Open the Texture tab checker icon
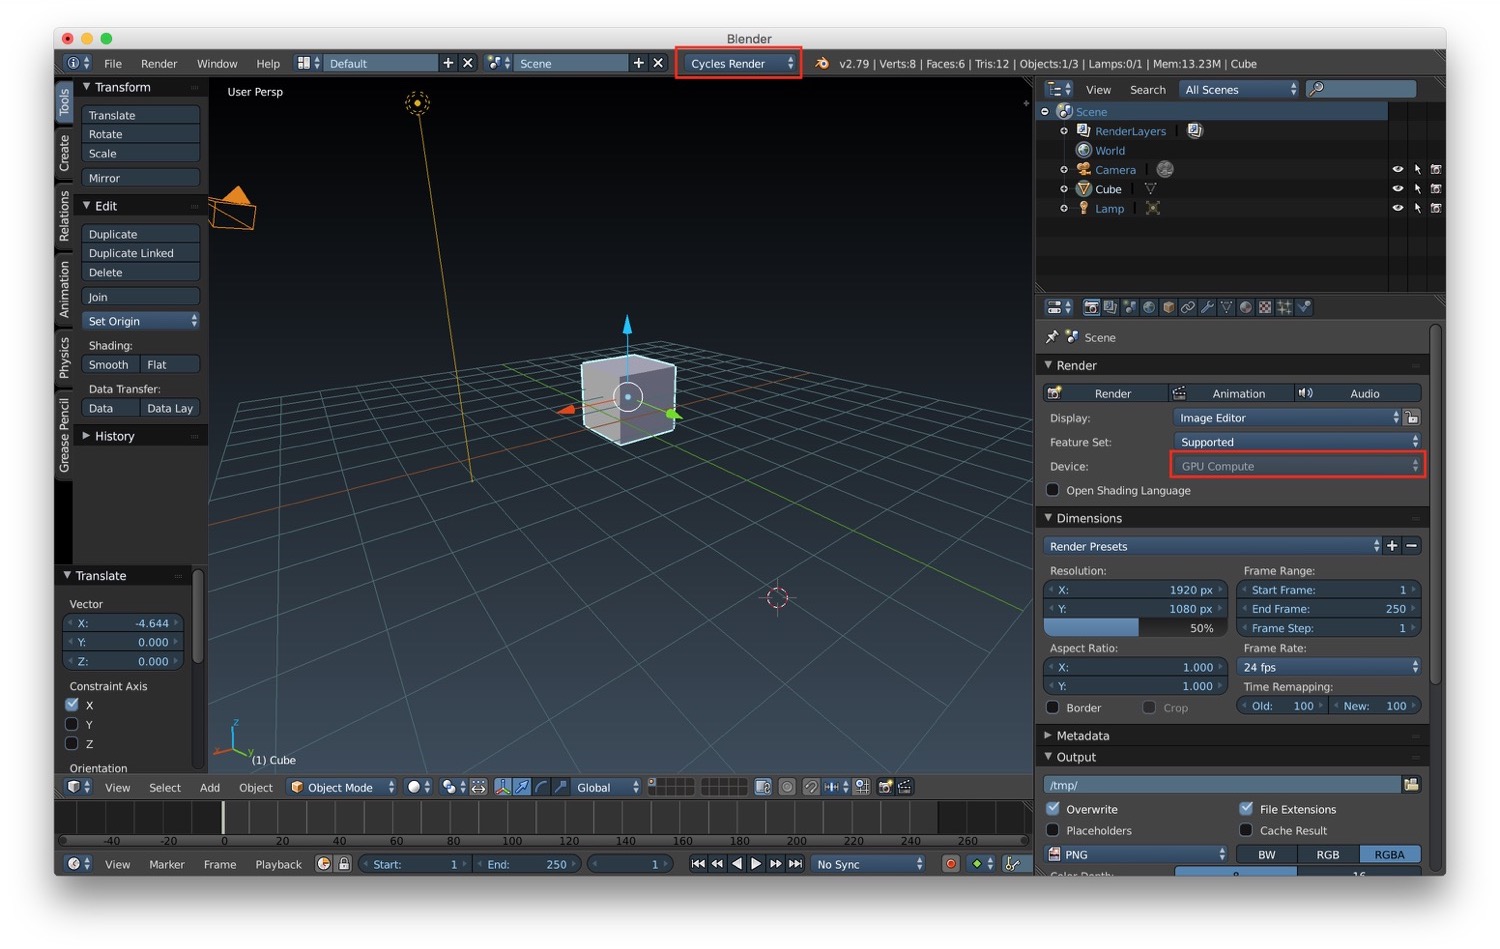The width and height of the screenshot is (1500, 949). tap(1265, 307)
